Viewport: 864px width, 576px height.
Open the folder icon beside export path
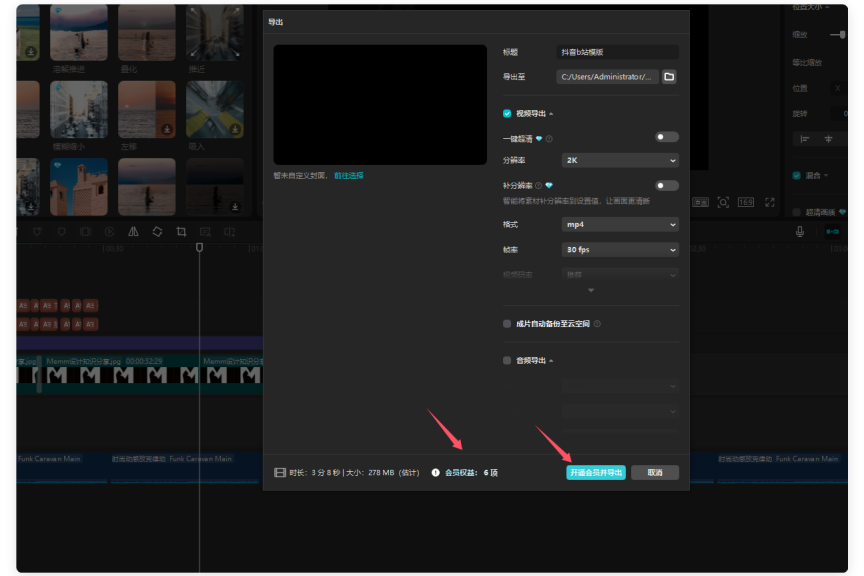coord(669,76)
